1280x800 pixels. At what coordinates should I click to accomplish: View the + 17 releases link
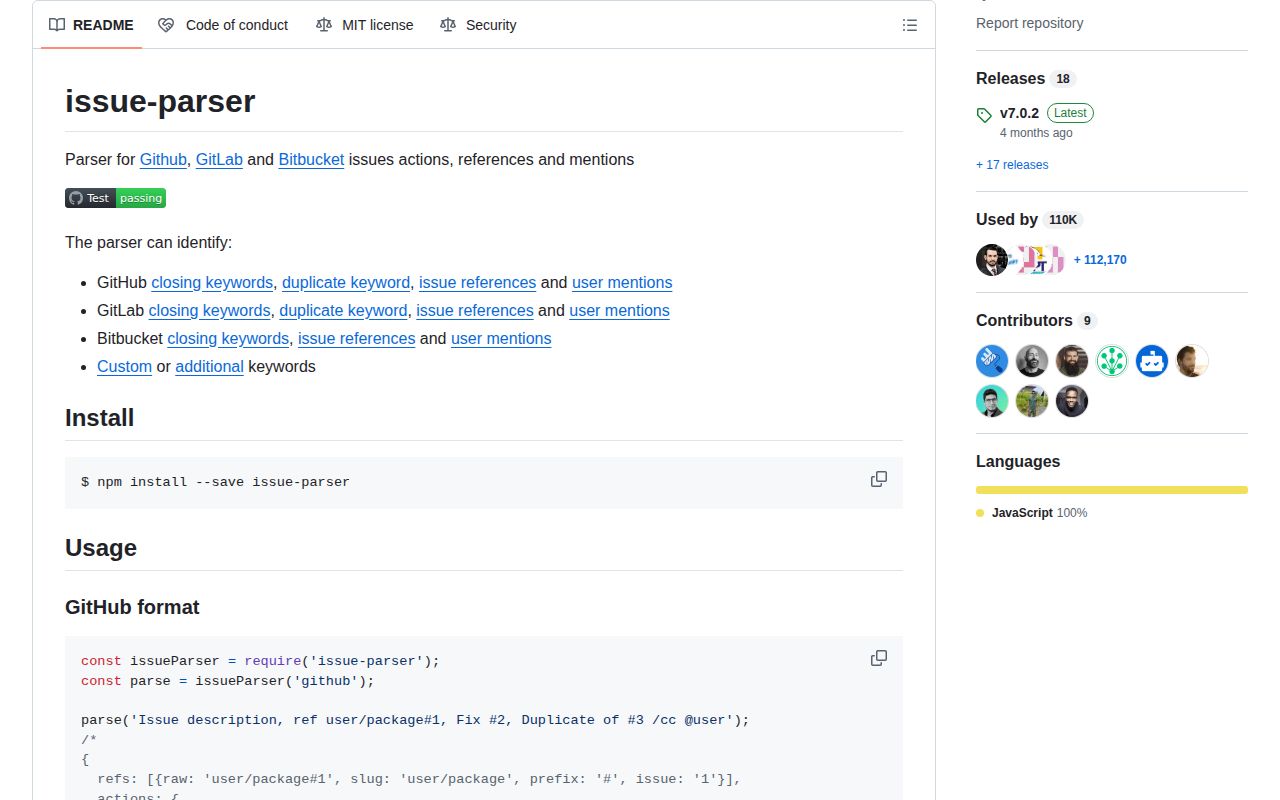pos(1012,165)
